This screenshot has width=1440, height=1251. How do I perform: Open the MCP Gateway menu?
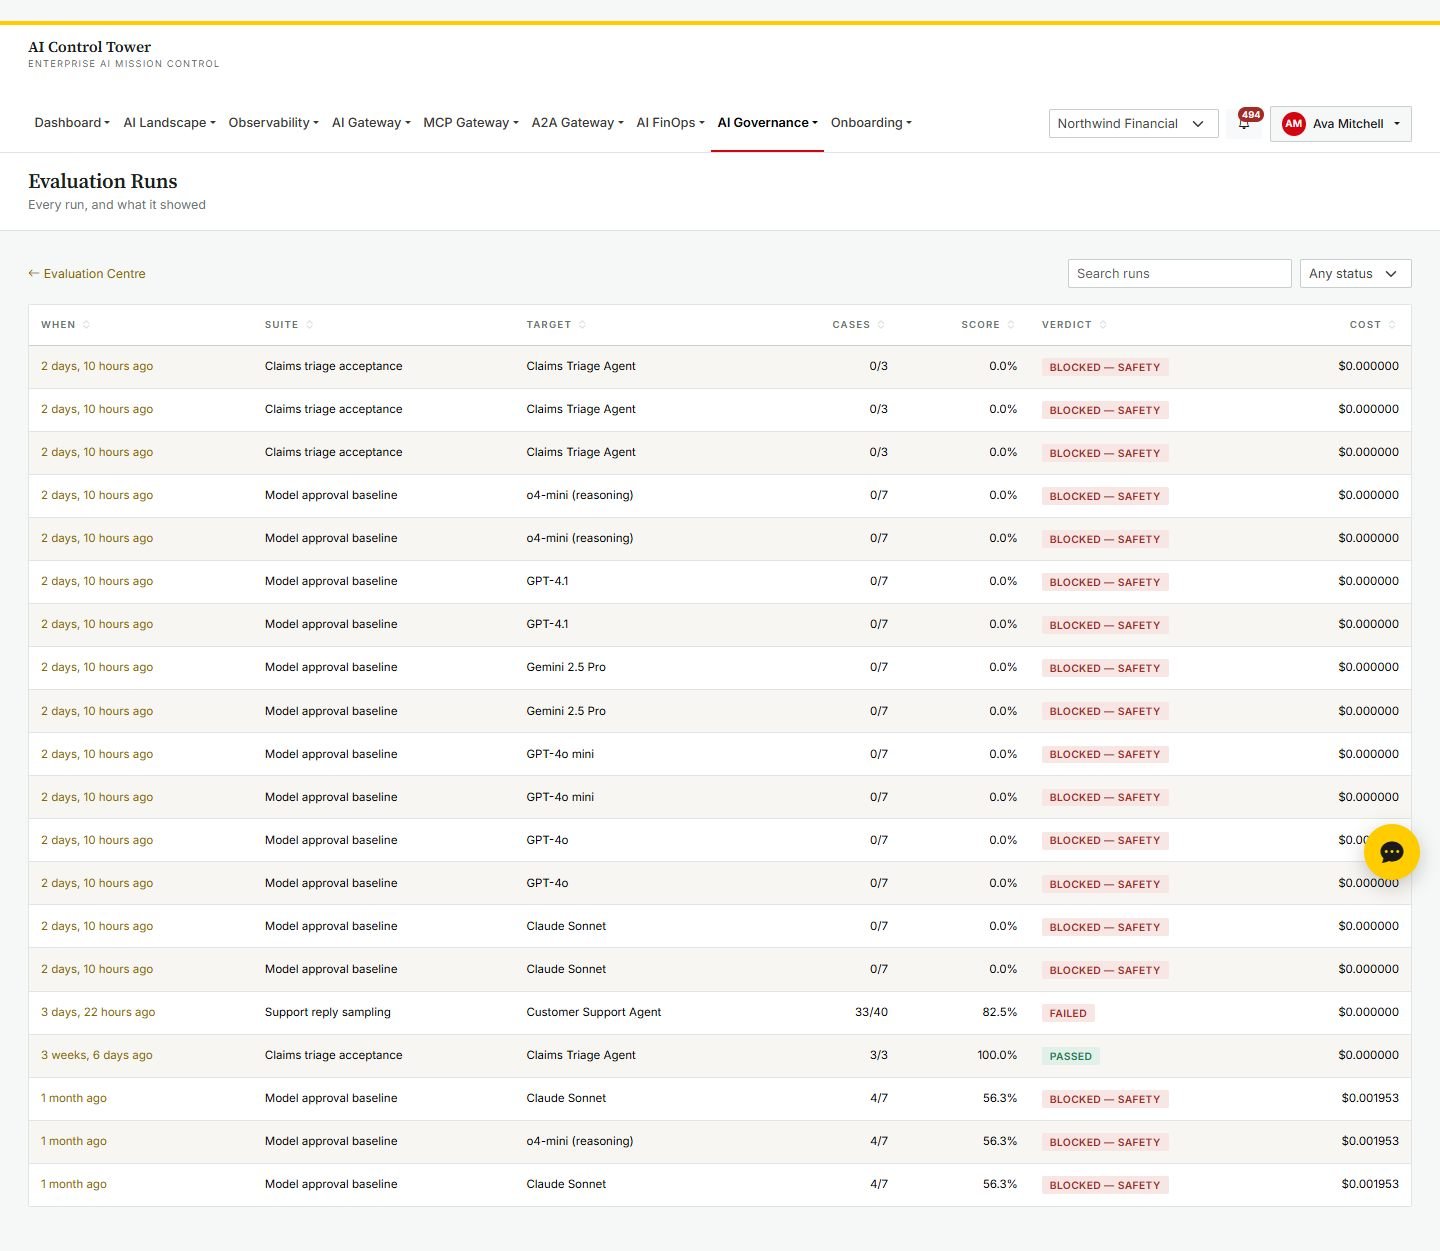pos(471,123)
